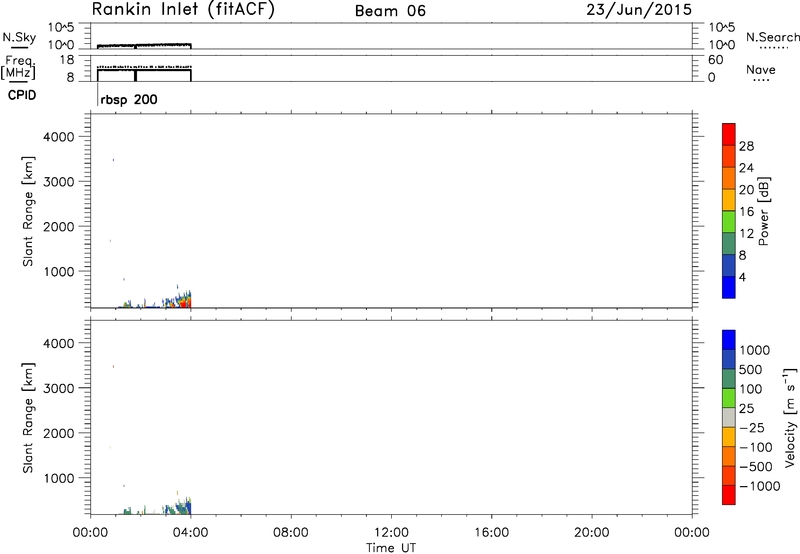Click the "Rankin Inlet (fitACF)" plot title
The height and width of the screenshot is (554, 800).
(x=183, y=10)
